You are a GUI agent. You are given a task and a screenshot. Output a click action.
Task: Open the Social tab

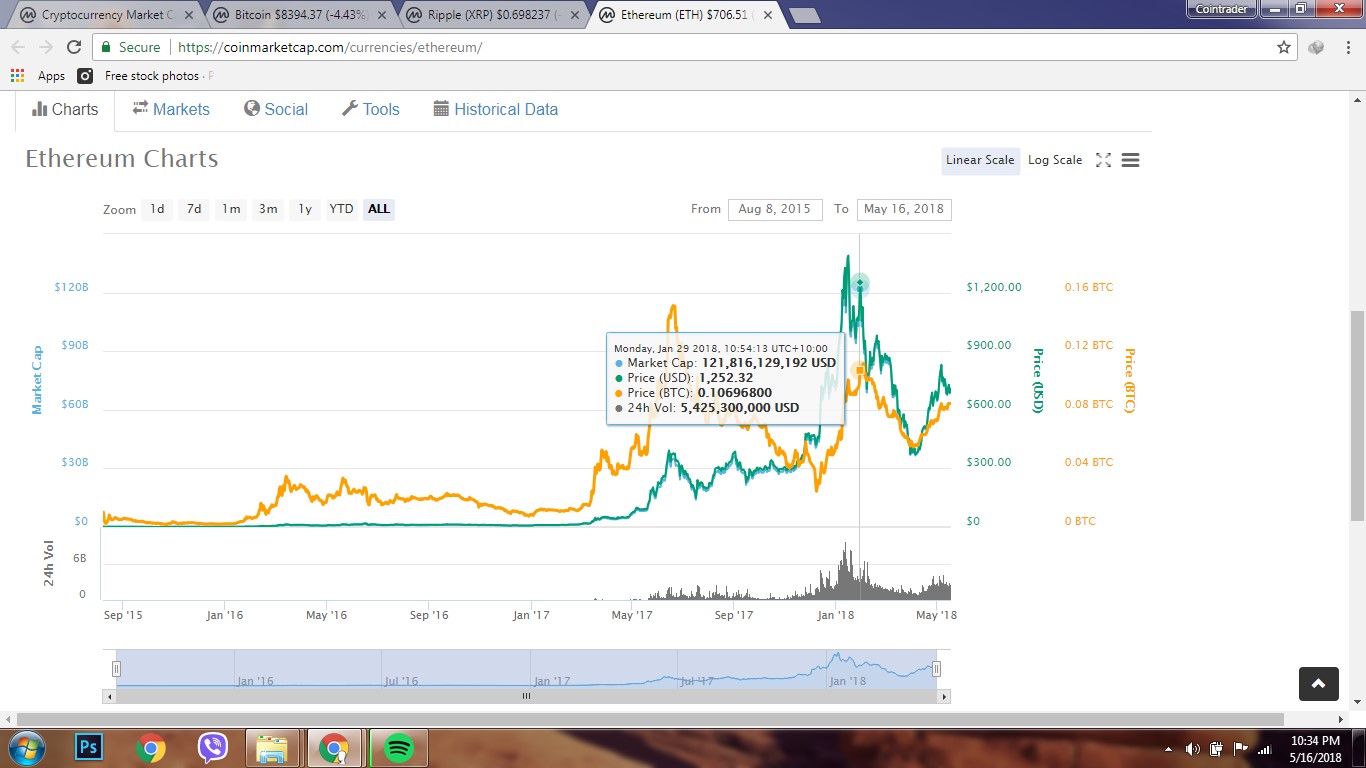pyautogui.click(x=276, y=110)
